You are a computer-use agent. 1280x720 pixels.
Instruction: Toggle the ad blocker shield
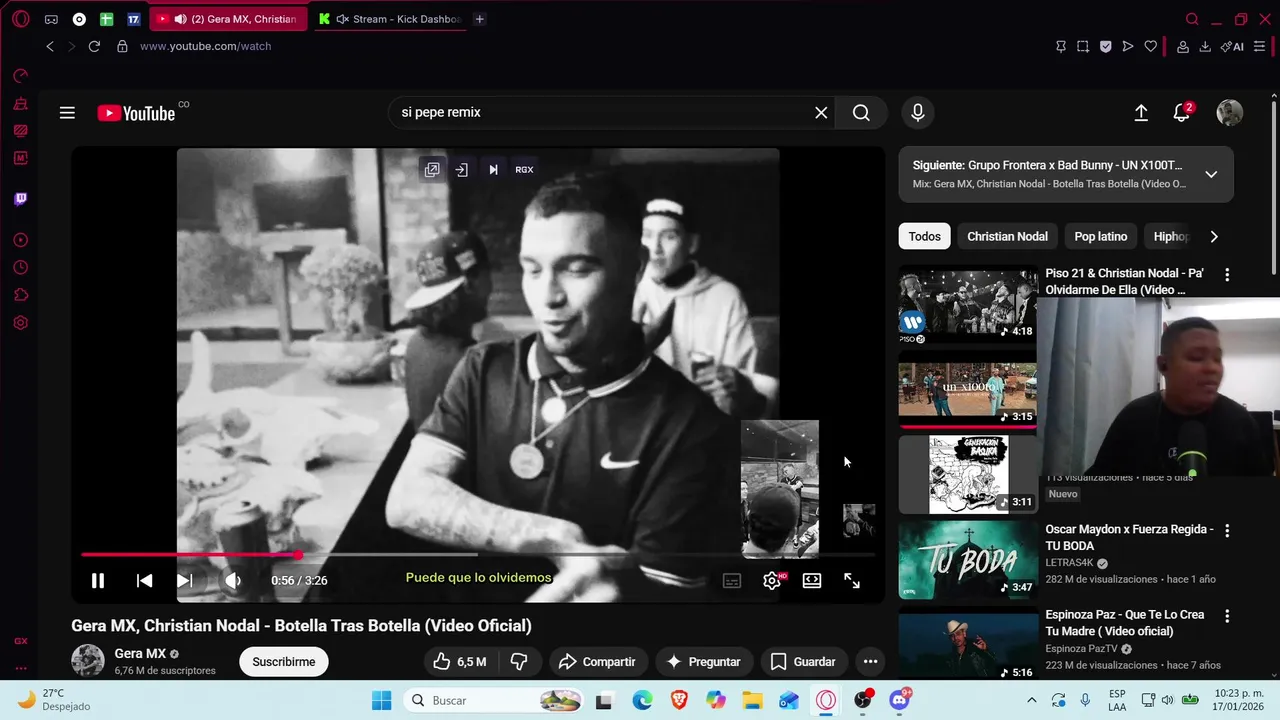coord(1105,46)
